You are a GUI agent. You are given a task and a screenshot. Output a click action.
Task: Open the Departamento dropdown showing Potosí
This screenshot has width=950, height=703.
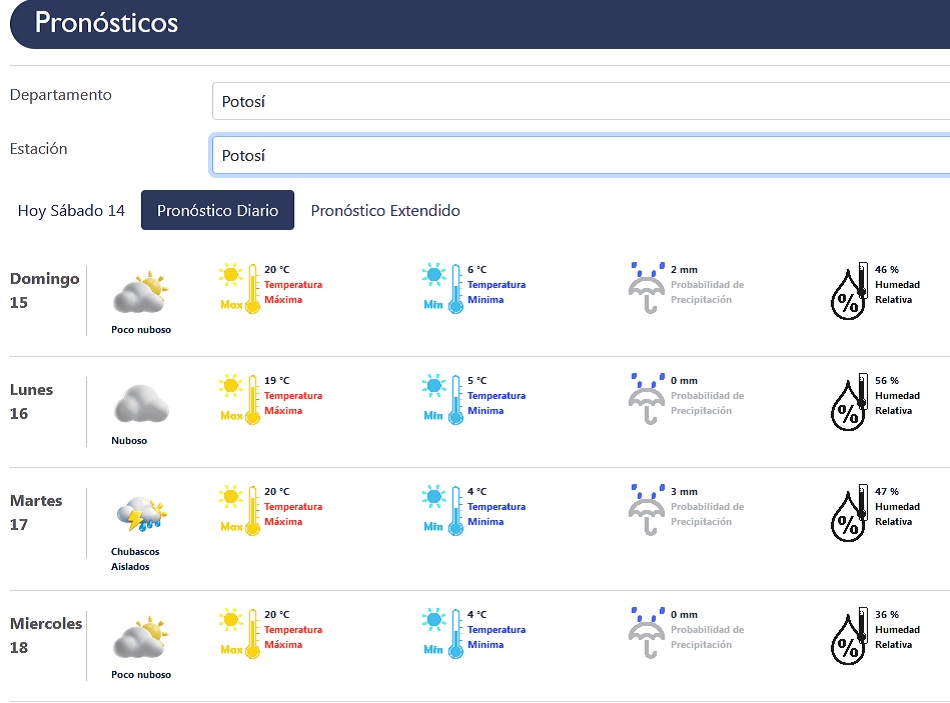click(580, 101)
